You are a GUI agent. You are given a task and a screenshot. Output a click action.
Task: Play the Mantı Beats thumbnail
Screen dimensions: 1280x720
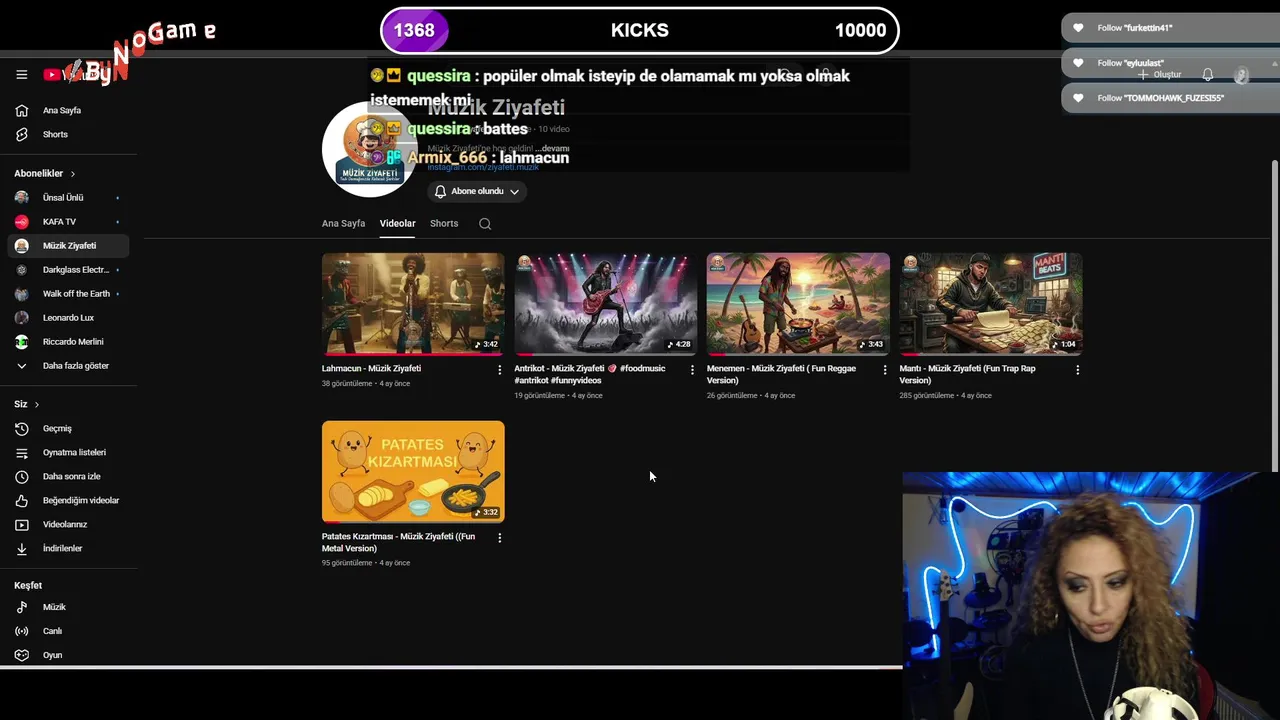[x=990, y=304]
